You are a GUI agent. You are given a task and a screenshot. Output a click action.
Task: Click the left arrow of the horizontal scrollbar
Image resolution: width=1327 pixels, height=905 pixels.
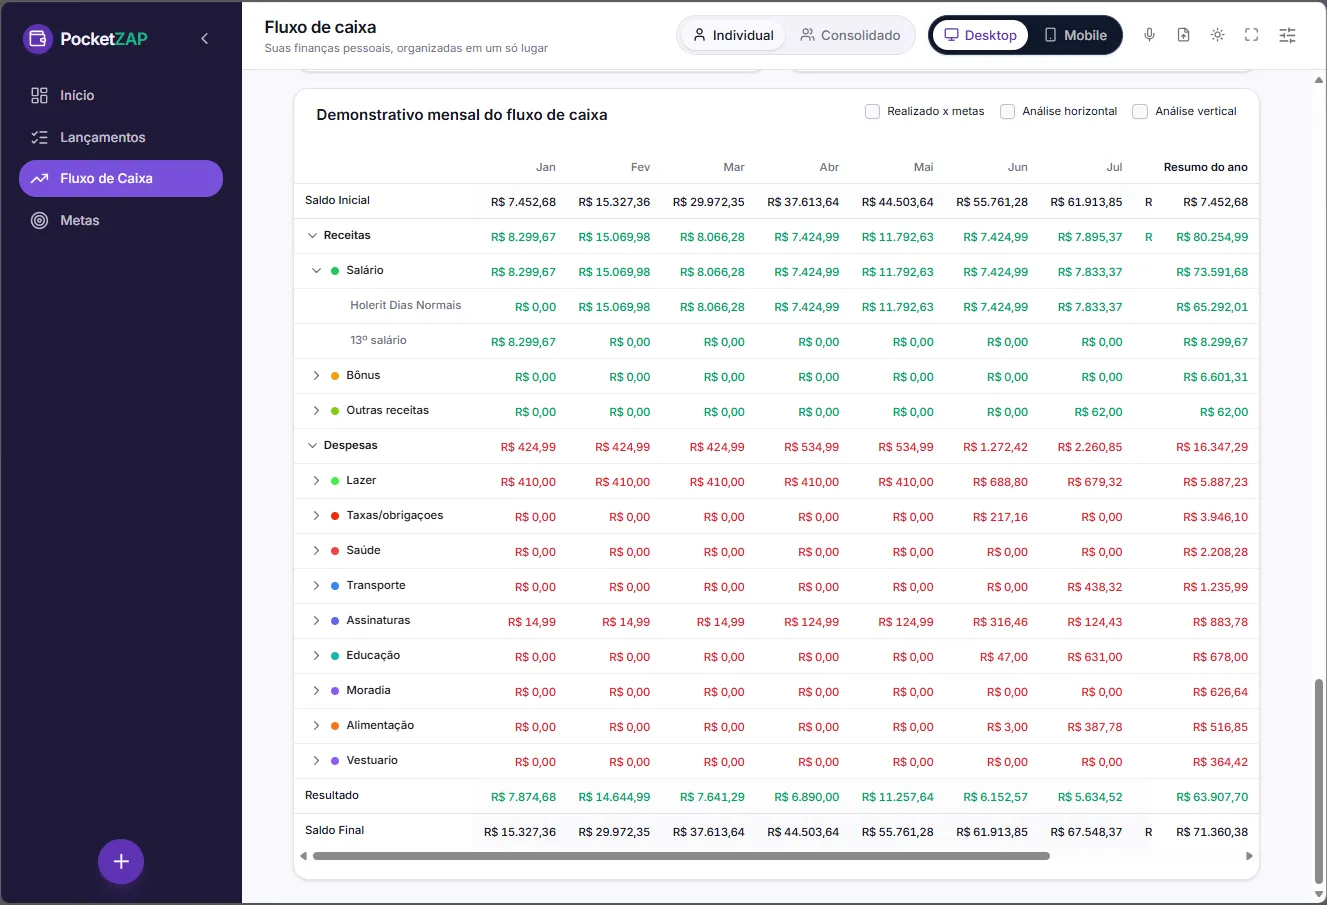pos(304,856)
